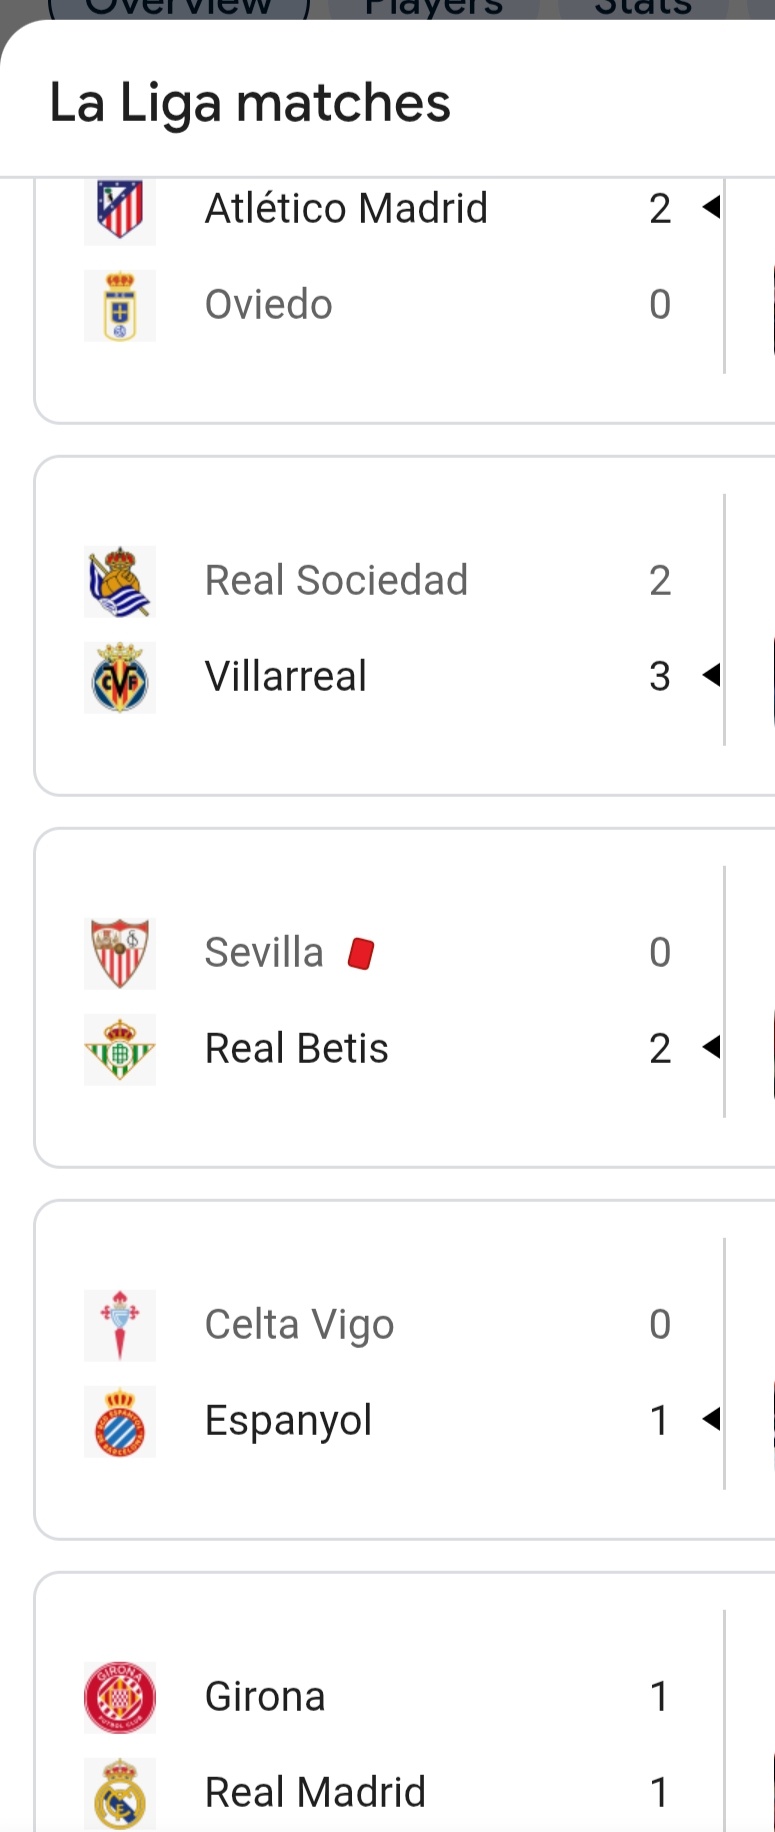The image size is (775, 1832).
Task: Click the Villarreal club crest
Action: [120, 677]
